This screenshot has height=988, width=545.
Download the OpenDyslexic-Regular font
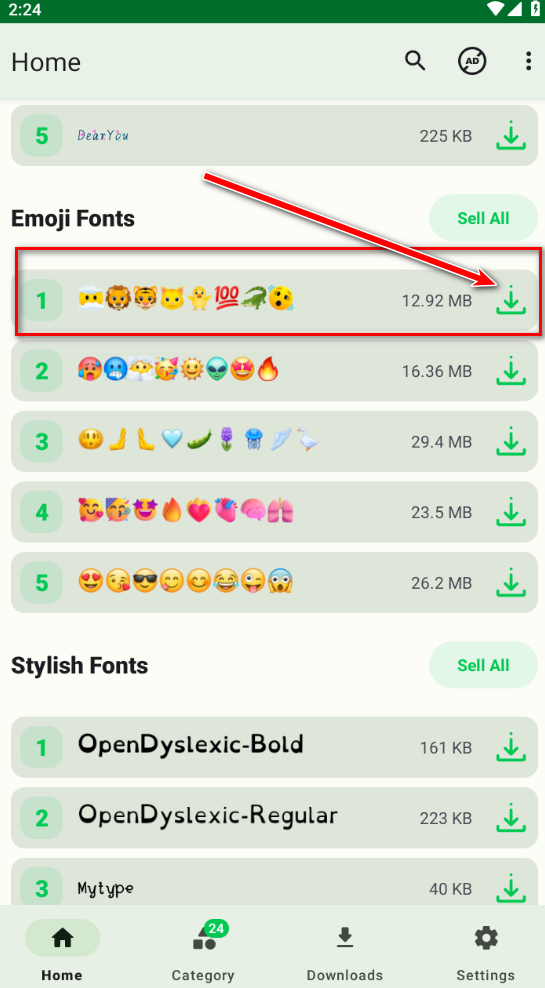click(x=511, y=818)
